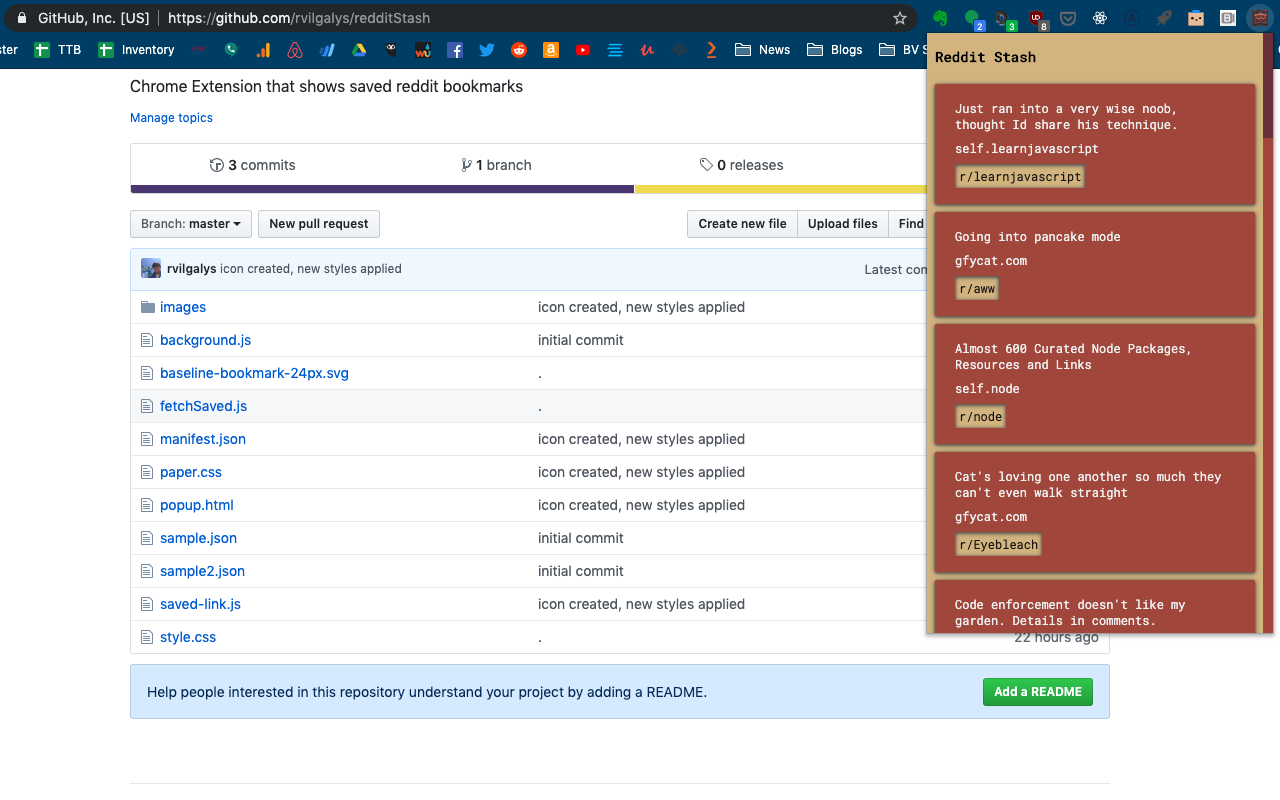Click the padlock site info icon

point(22,18)
